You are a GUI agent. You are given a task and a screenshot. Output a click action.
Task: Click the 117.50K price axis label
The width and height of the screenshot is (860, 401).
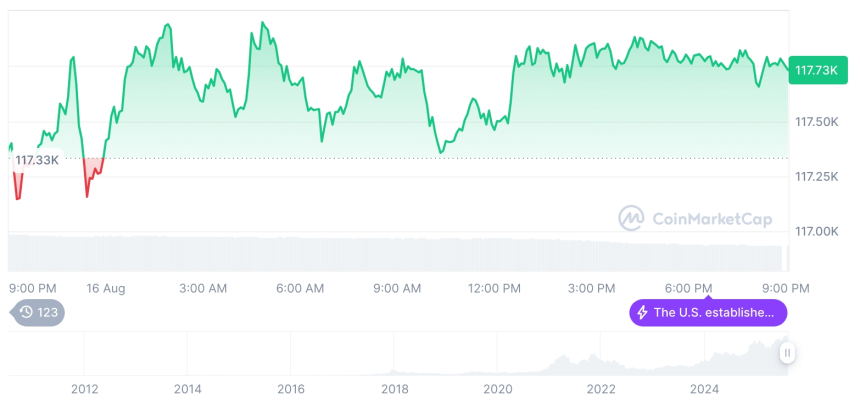click(x=815, y=122)
